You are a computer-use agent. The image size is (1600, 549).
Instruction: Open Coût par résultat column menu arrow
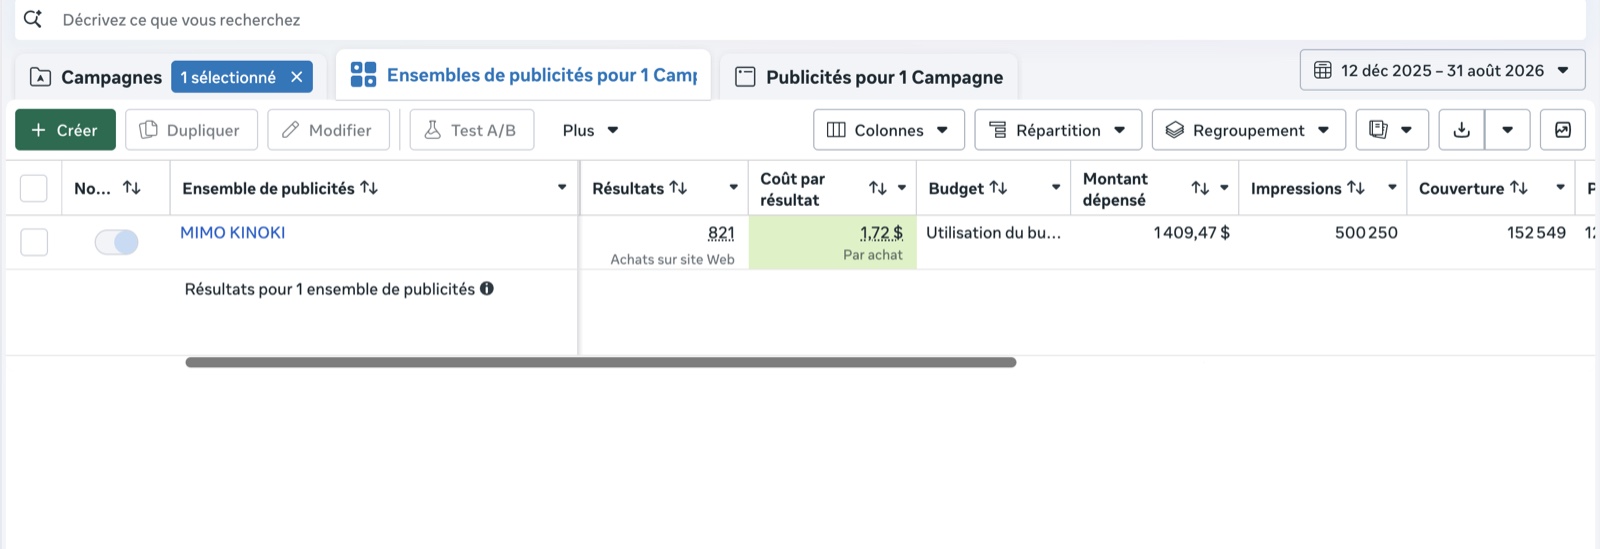coord(902,188)
